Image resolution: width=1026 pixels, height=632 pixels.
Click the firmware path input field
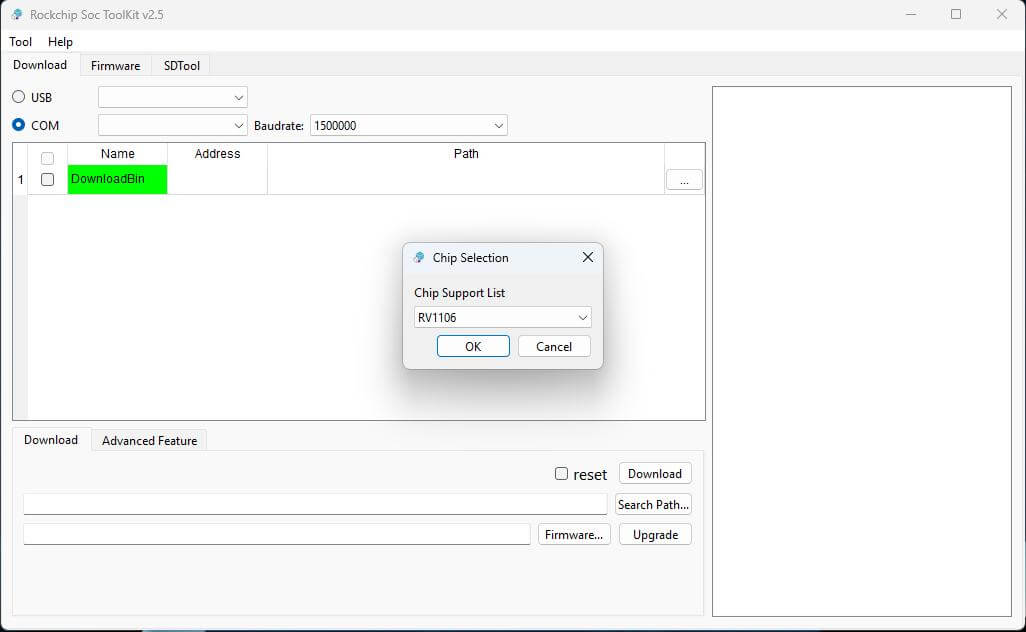[277, 535]
